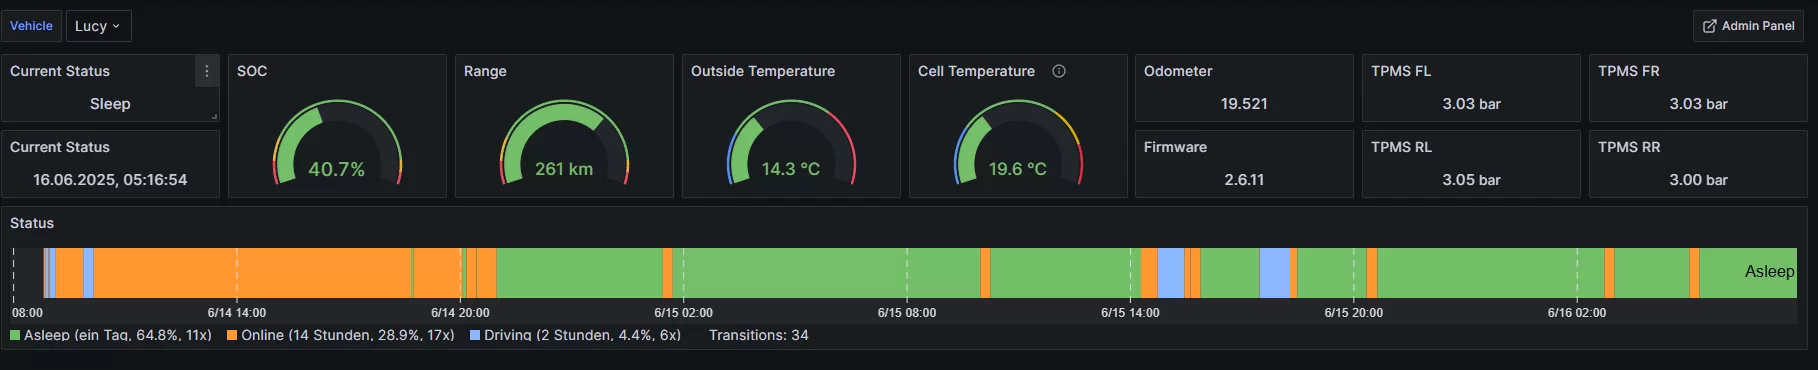Click the Admin Panel external link icon
1818x370 pixels.
coord(1709,26)
